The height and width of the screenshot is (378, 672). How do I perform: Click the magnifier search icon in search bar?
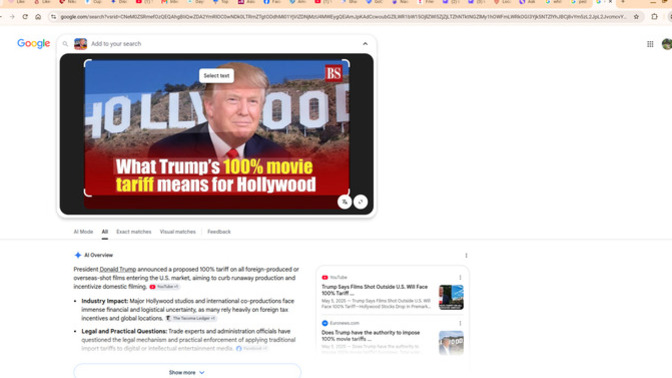[x=65, y=44]
